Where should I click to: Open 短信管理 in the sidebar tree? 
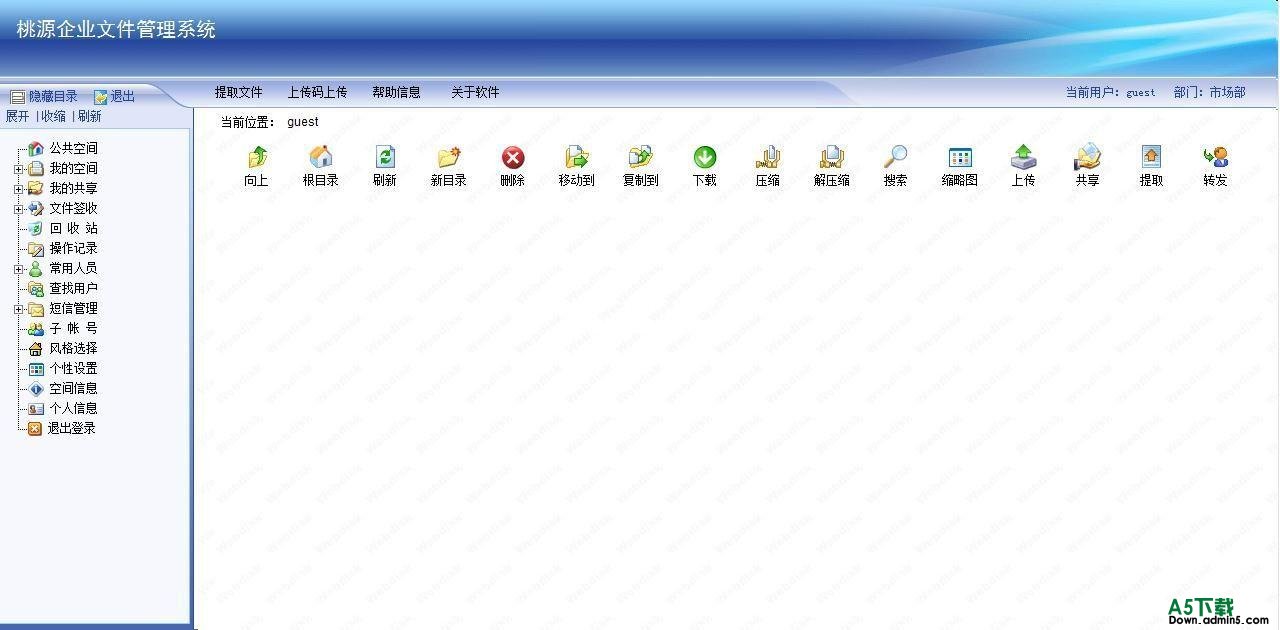(x=74, y=308)
